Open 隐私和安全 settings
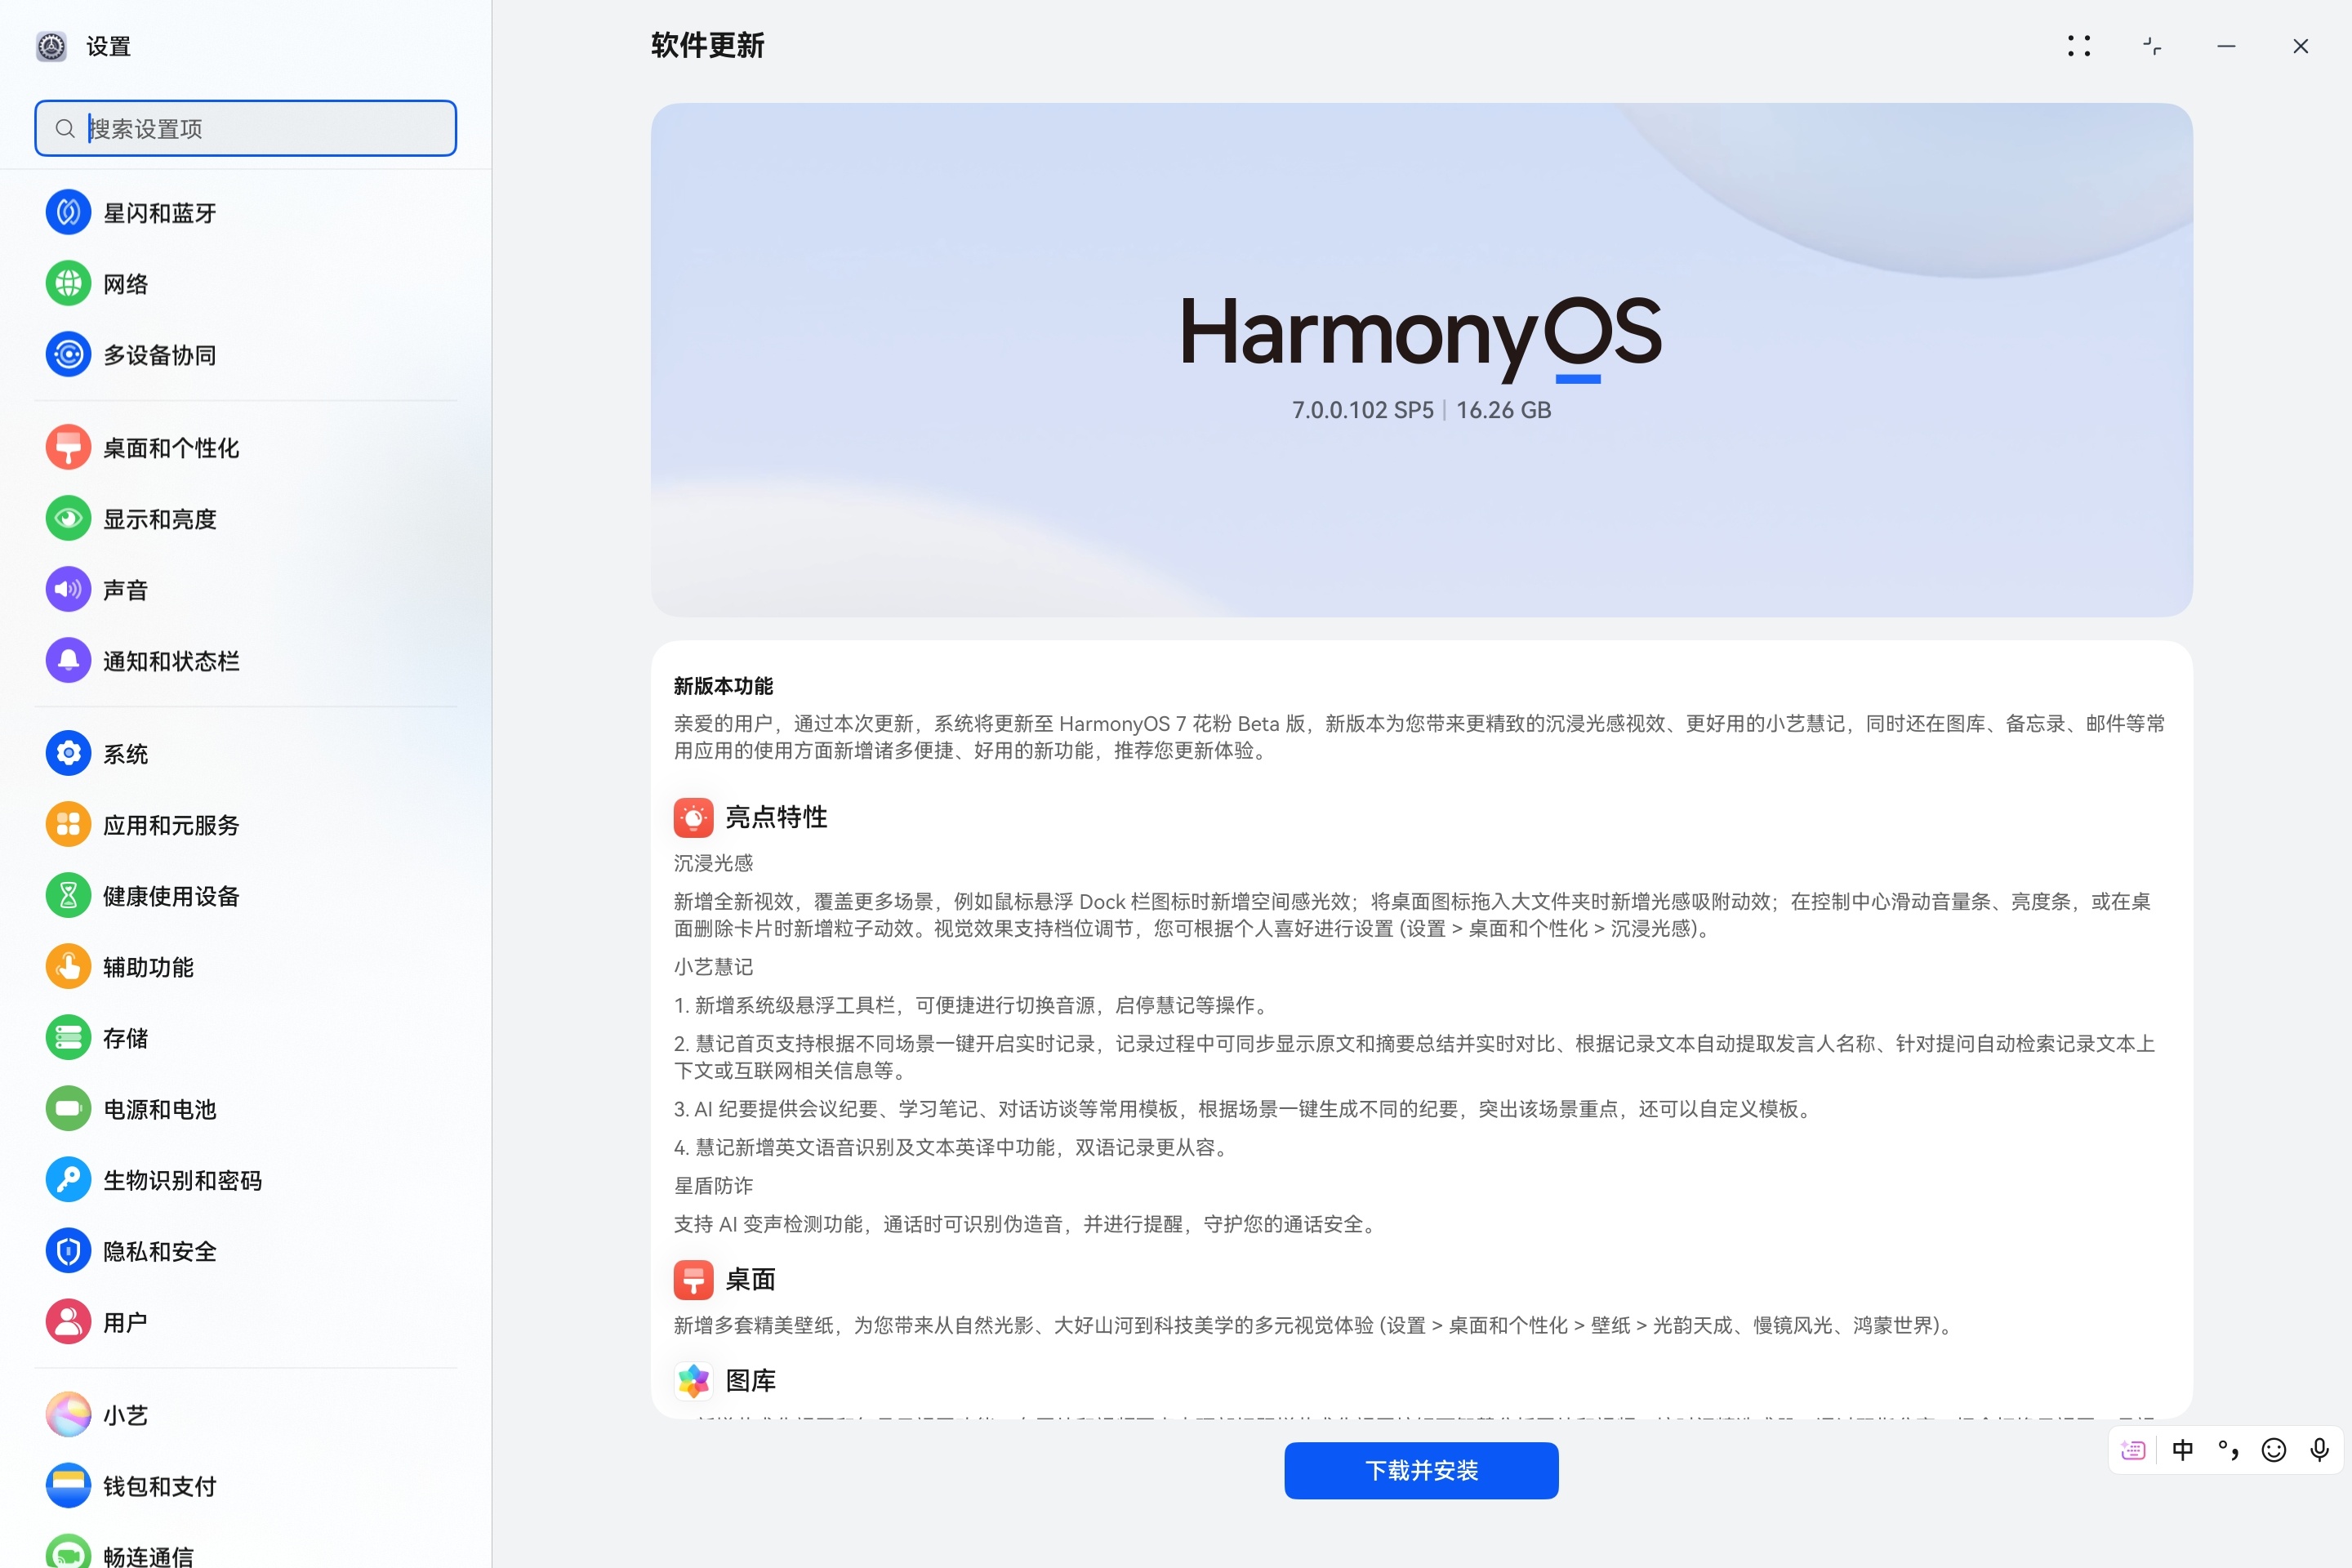Image resolution: width=2352 pixels, height=1568 pixels. 246,1251
